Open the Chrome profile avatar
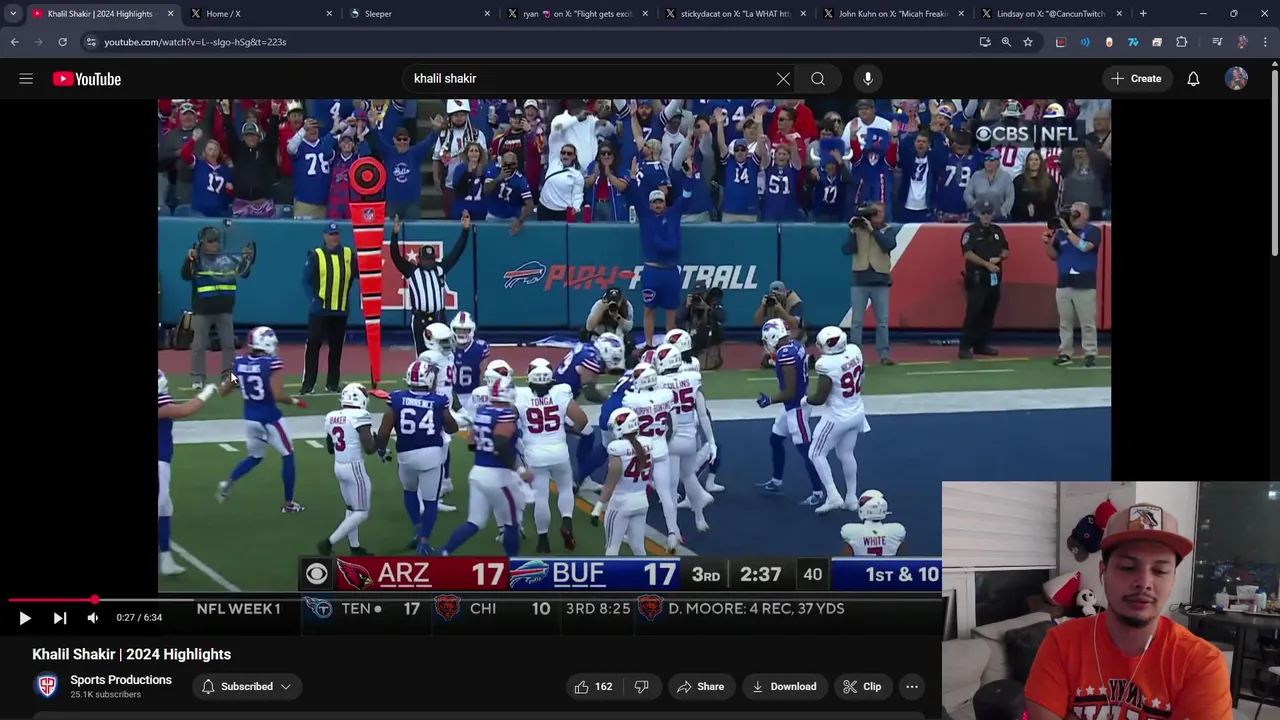The image size is (1280, 720). click(x=1242, y=42)
